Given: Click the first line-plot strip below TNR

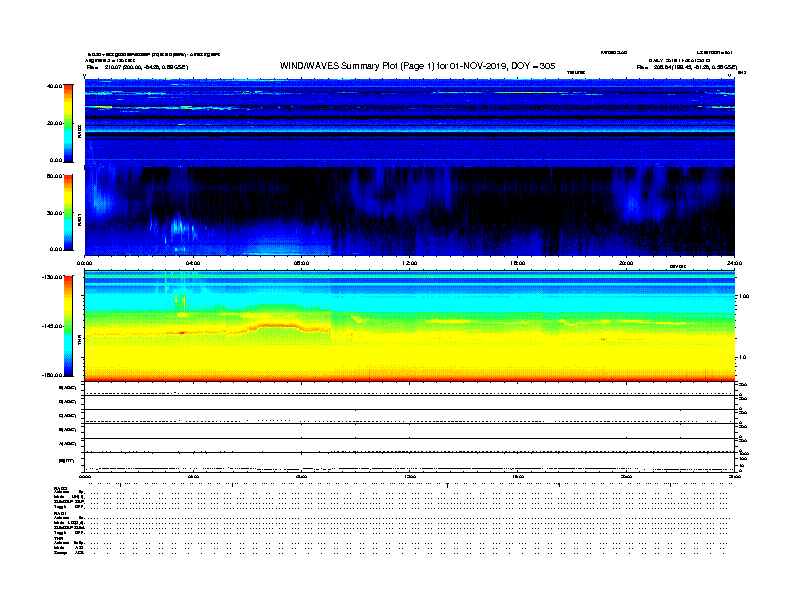Looking at the screenshot, I should click(x=410, y=389).
